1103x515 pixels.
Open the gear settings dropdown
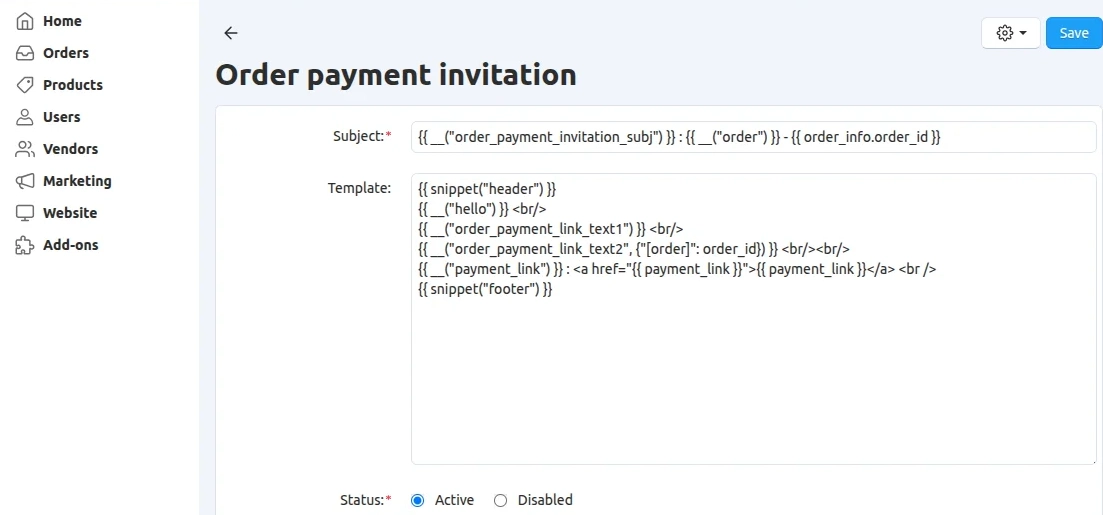[x=1011, y=33]
